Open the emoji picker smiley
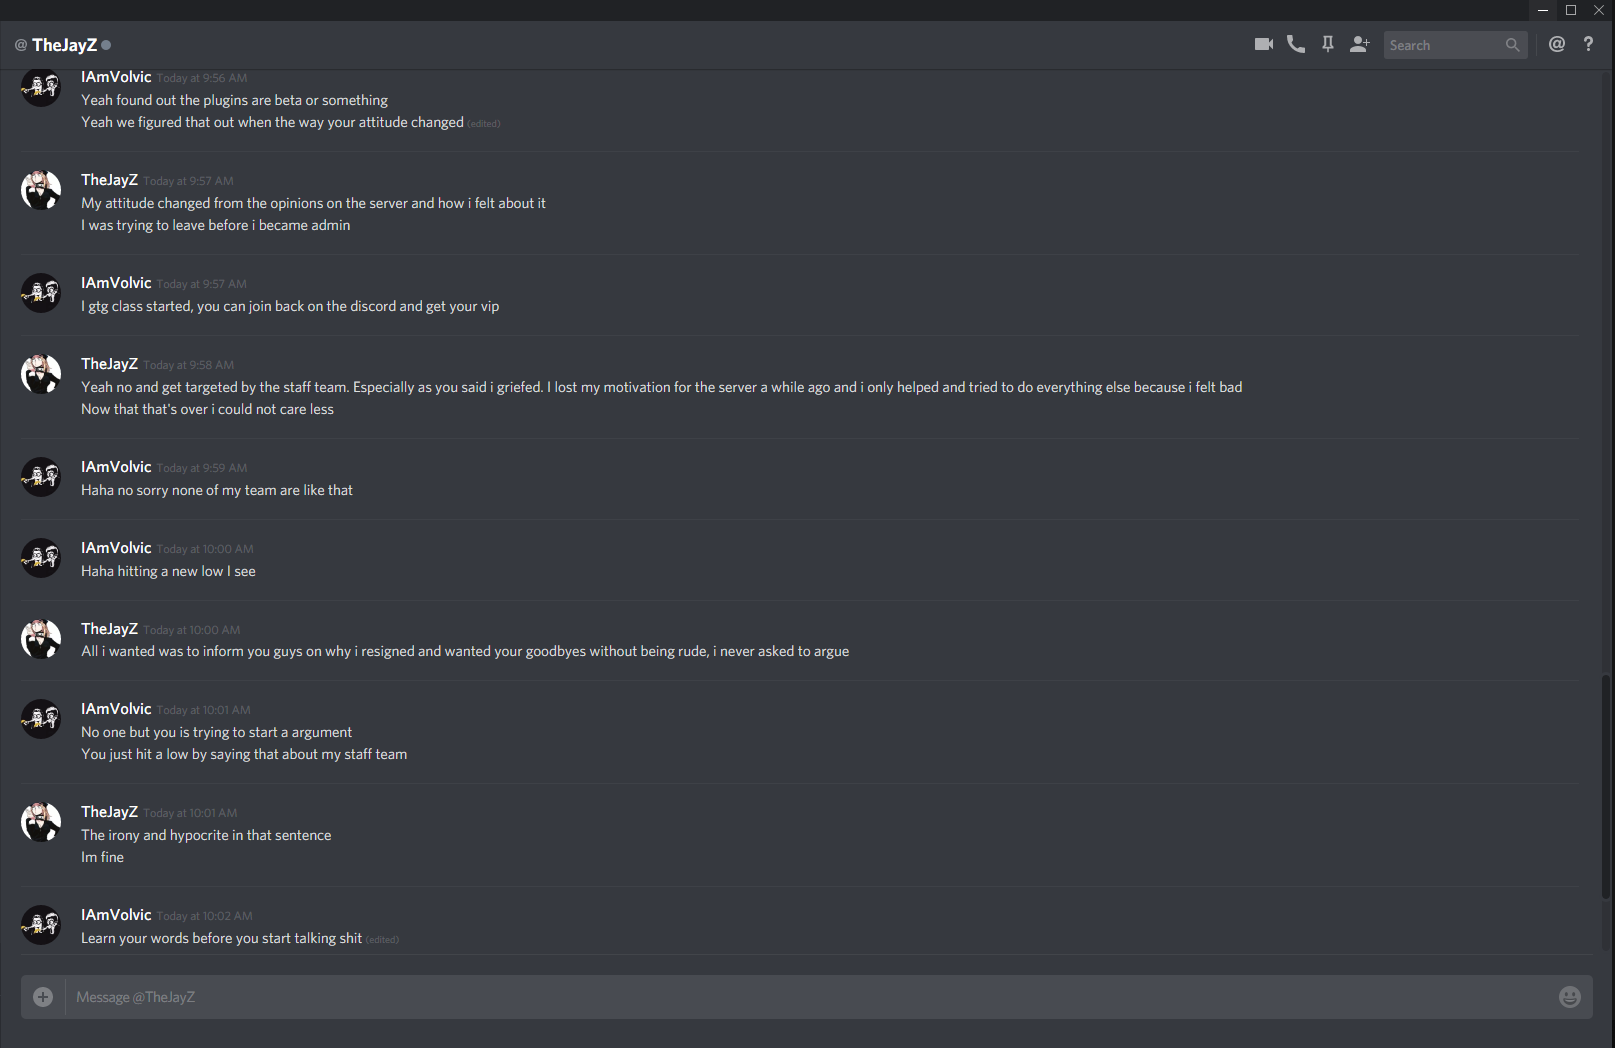1615x1048 pixels. tap(1570, 997)
